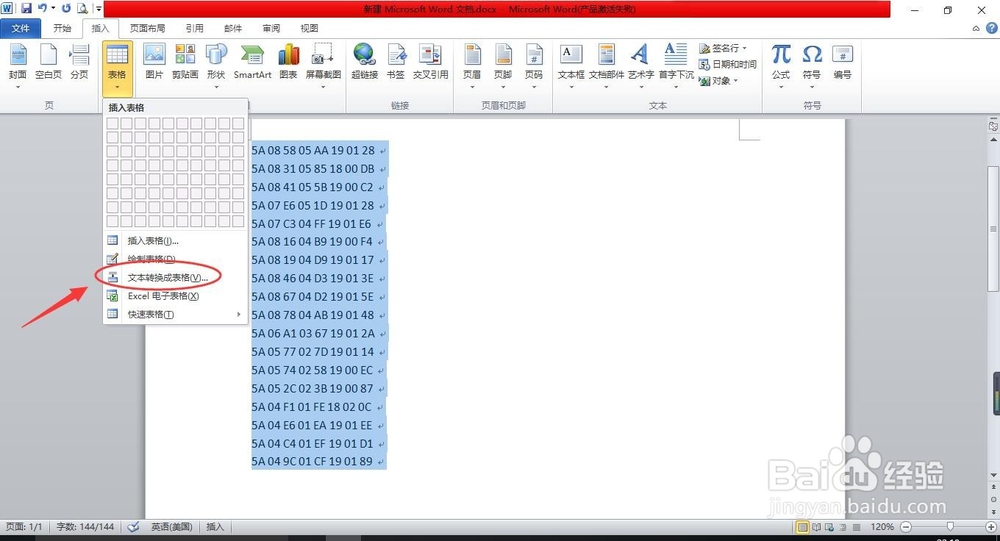Open the undo history dropdown arrow
1000x541 pixels.
pos(53,9)
